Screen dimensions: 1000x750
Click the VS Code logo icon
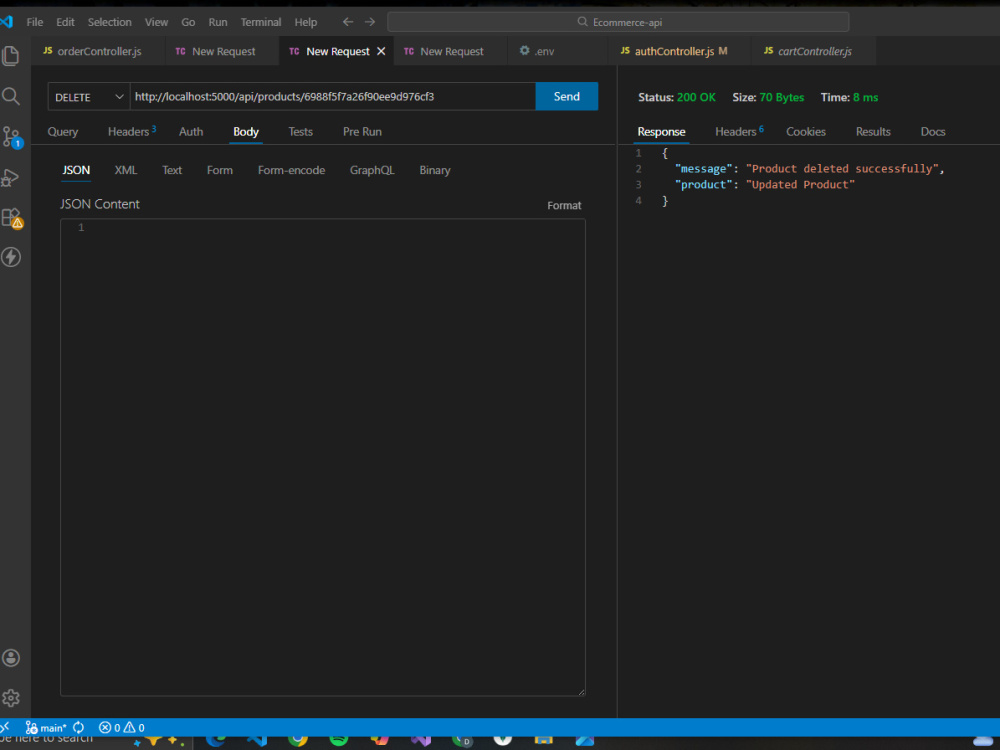(7, 22)
